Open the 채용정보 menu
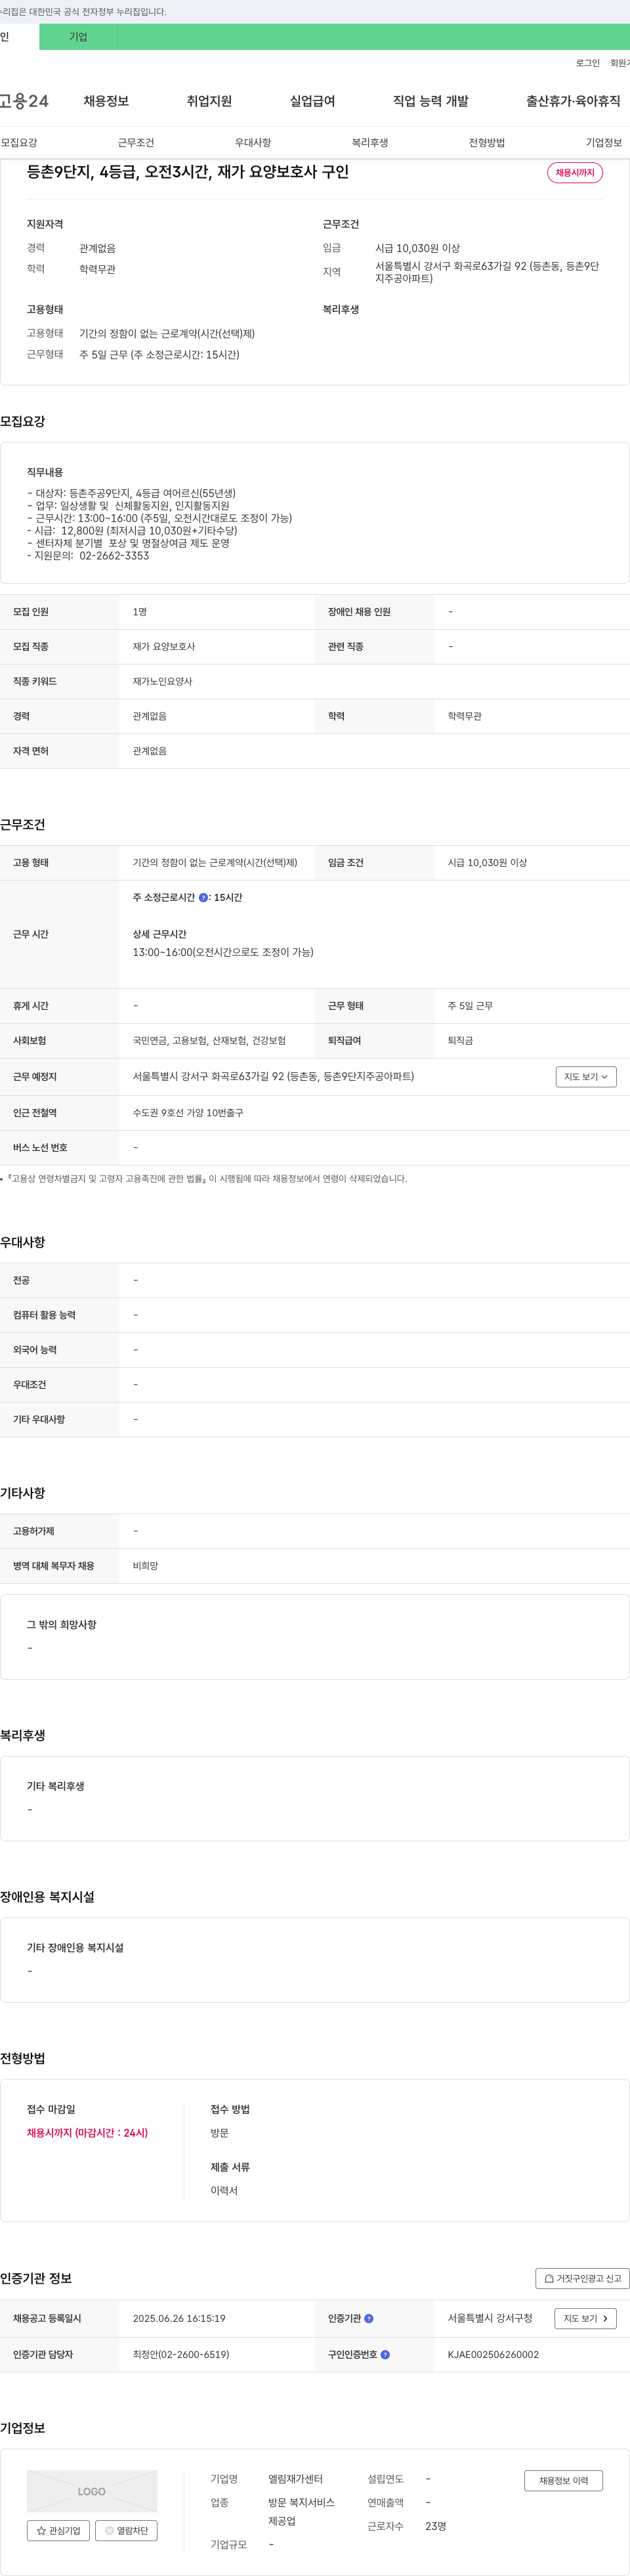 (x=106, y=101)
